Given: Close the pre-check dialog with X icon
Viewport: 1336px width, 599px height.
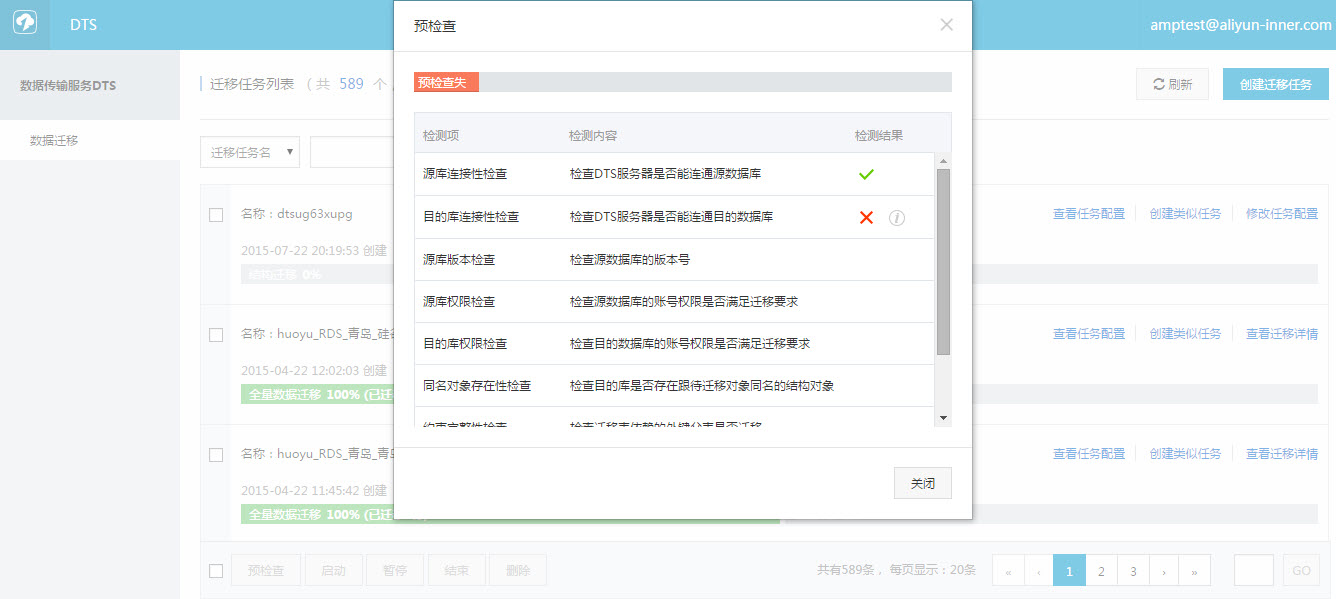Looking at the screenshot, I should pyautogui.click(x=946, y=25).
